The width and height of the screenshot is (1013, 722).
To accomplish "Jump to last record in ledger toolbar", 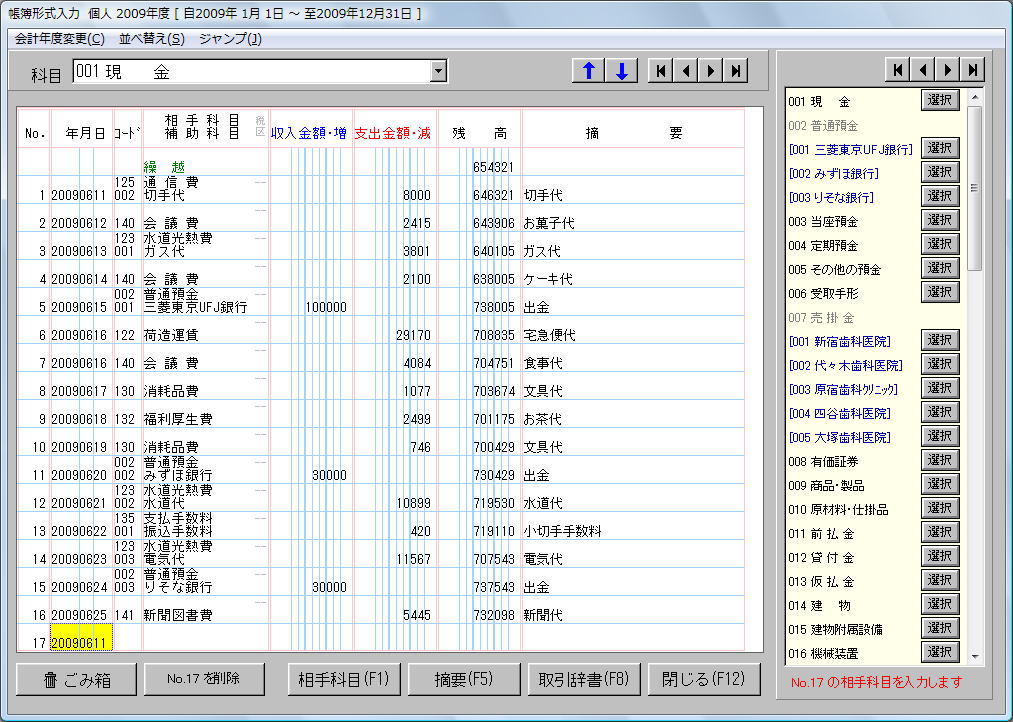I will click(x=736, y=71).
